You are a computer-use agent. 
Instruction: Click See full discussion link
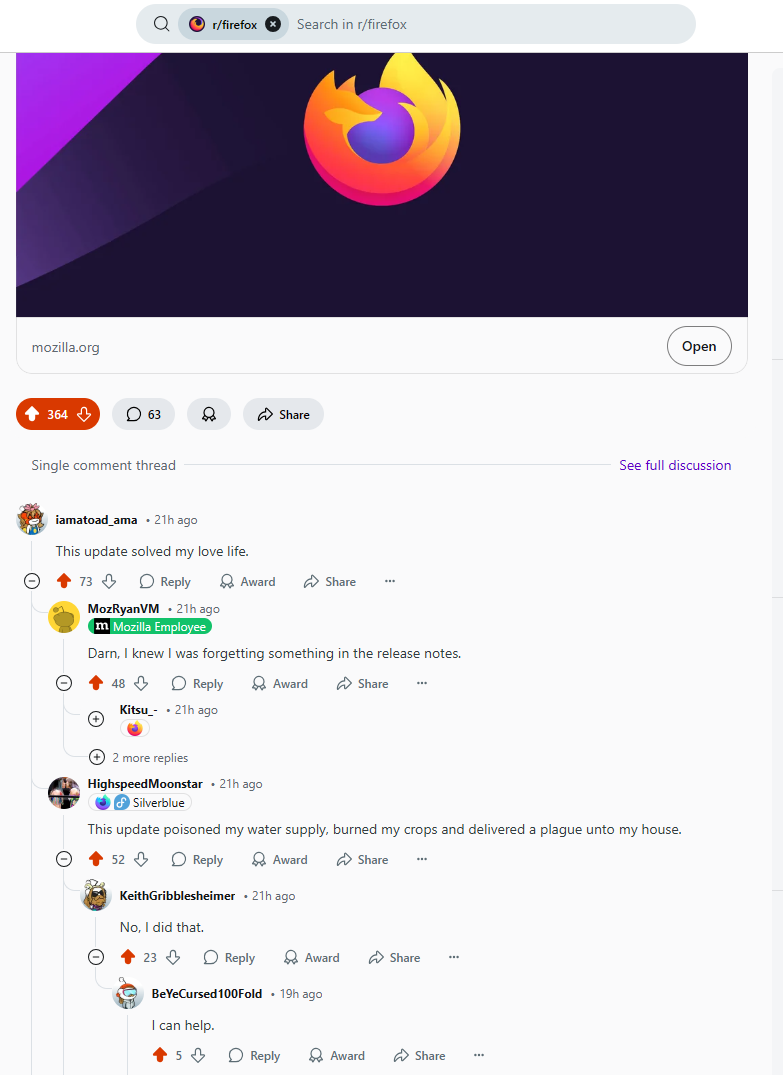pyautogui.click(x=675, y=465)
